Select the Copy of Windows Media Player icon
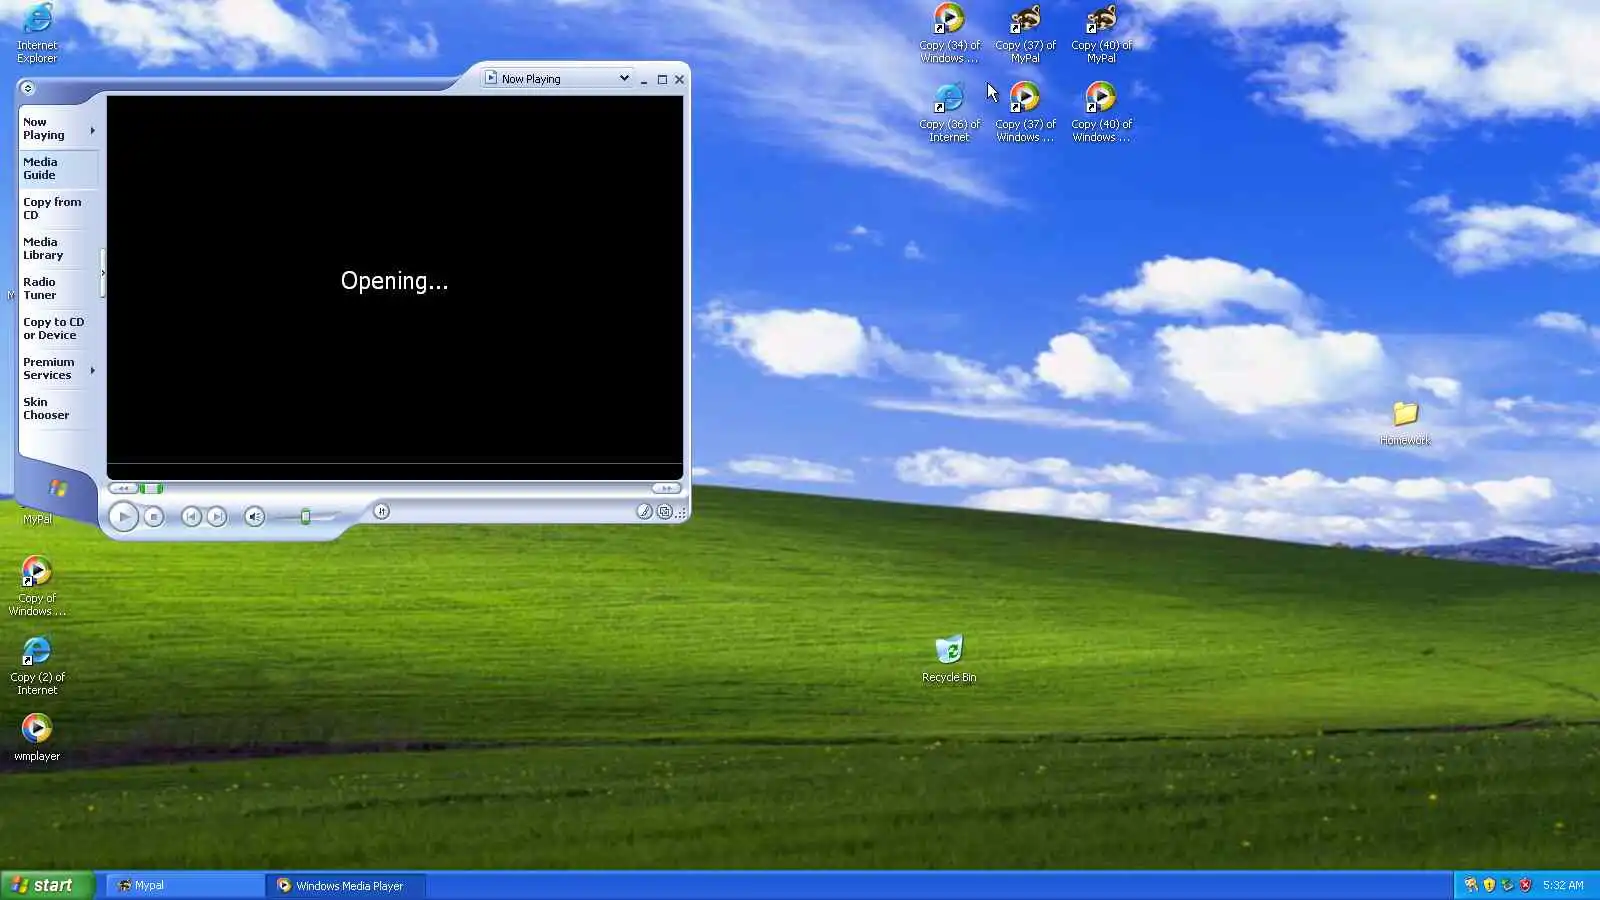The image size is (1600, 900). 37,586
